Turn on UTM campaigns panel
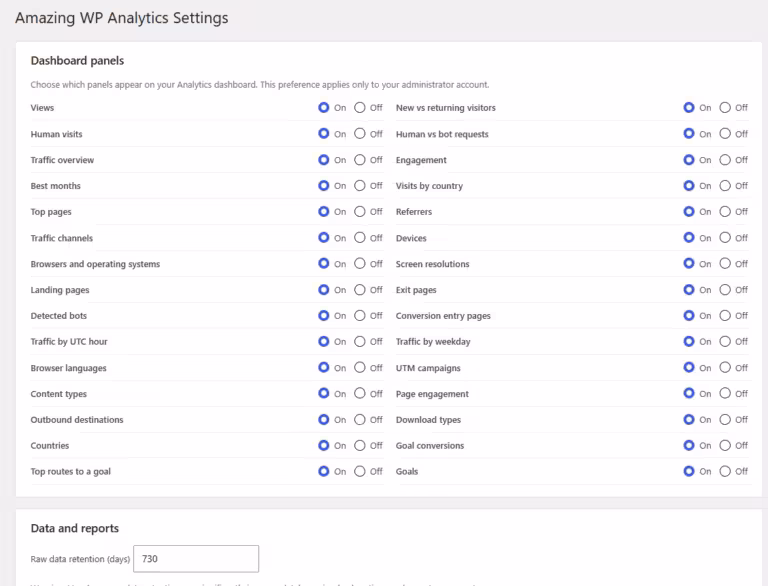Viewport: 768px width, 586px height. pos(689,367)
